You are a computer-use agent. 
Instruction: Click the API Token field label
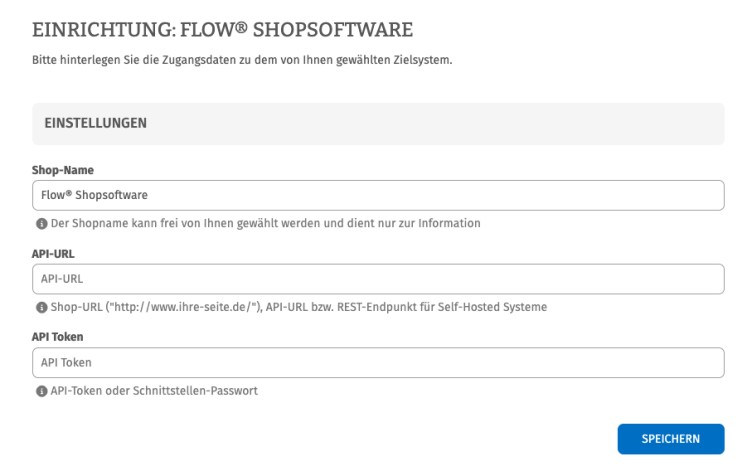[x=55, y=338]
